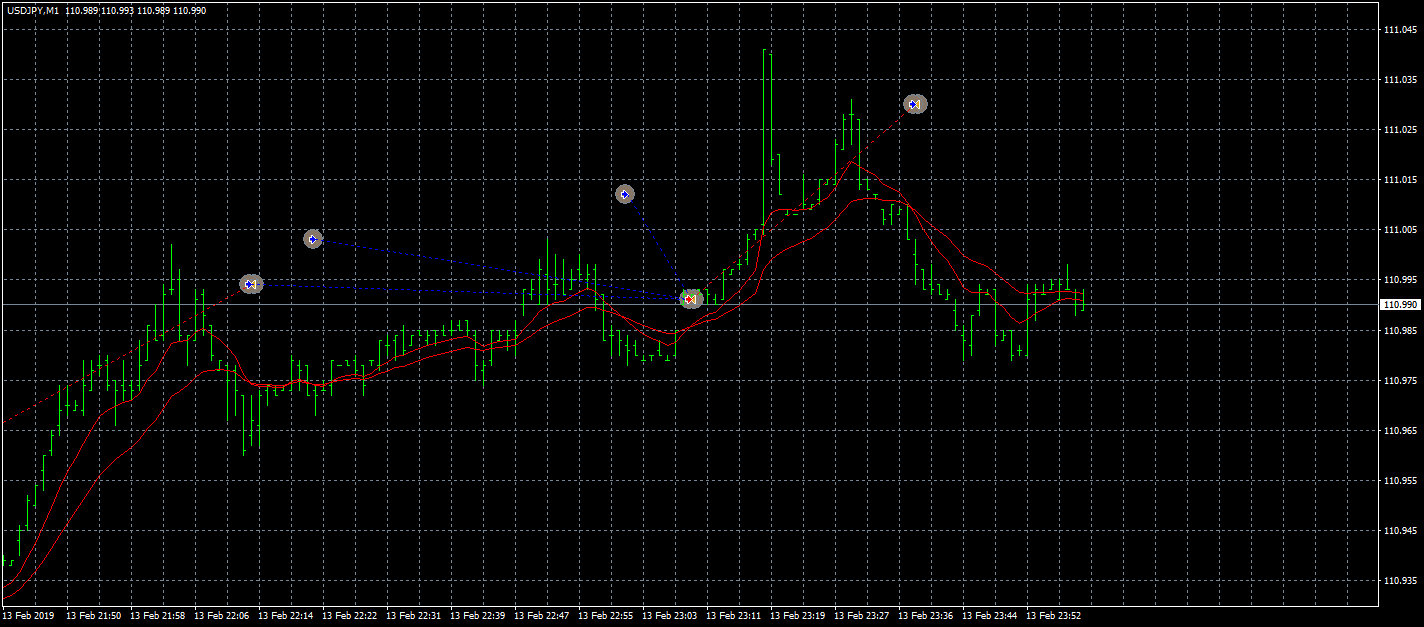
Task: Click the '13 Feb 23:03' time label
Action: click(x=669, y=616)
